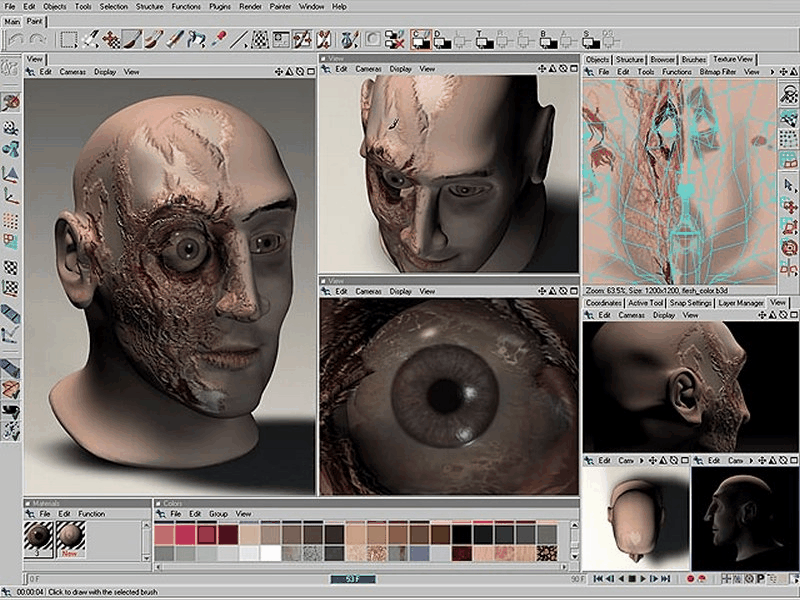Open the Render menu

click(x=251, y=7)
